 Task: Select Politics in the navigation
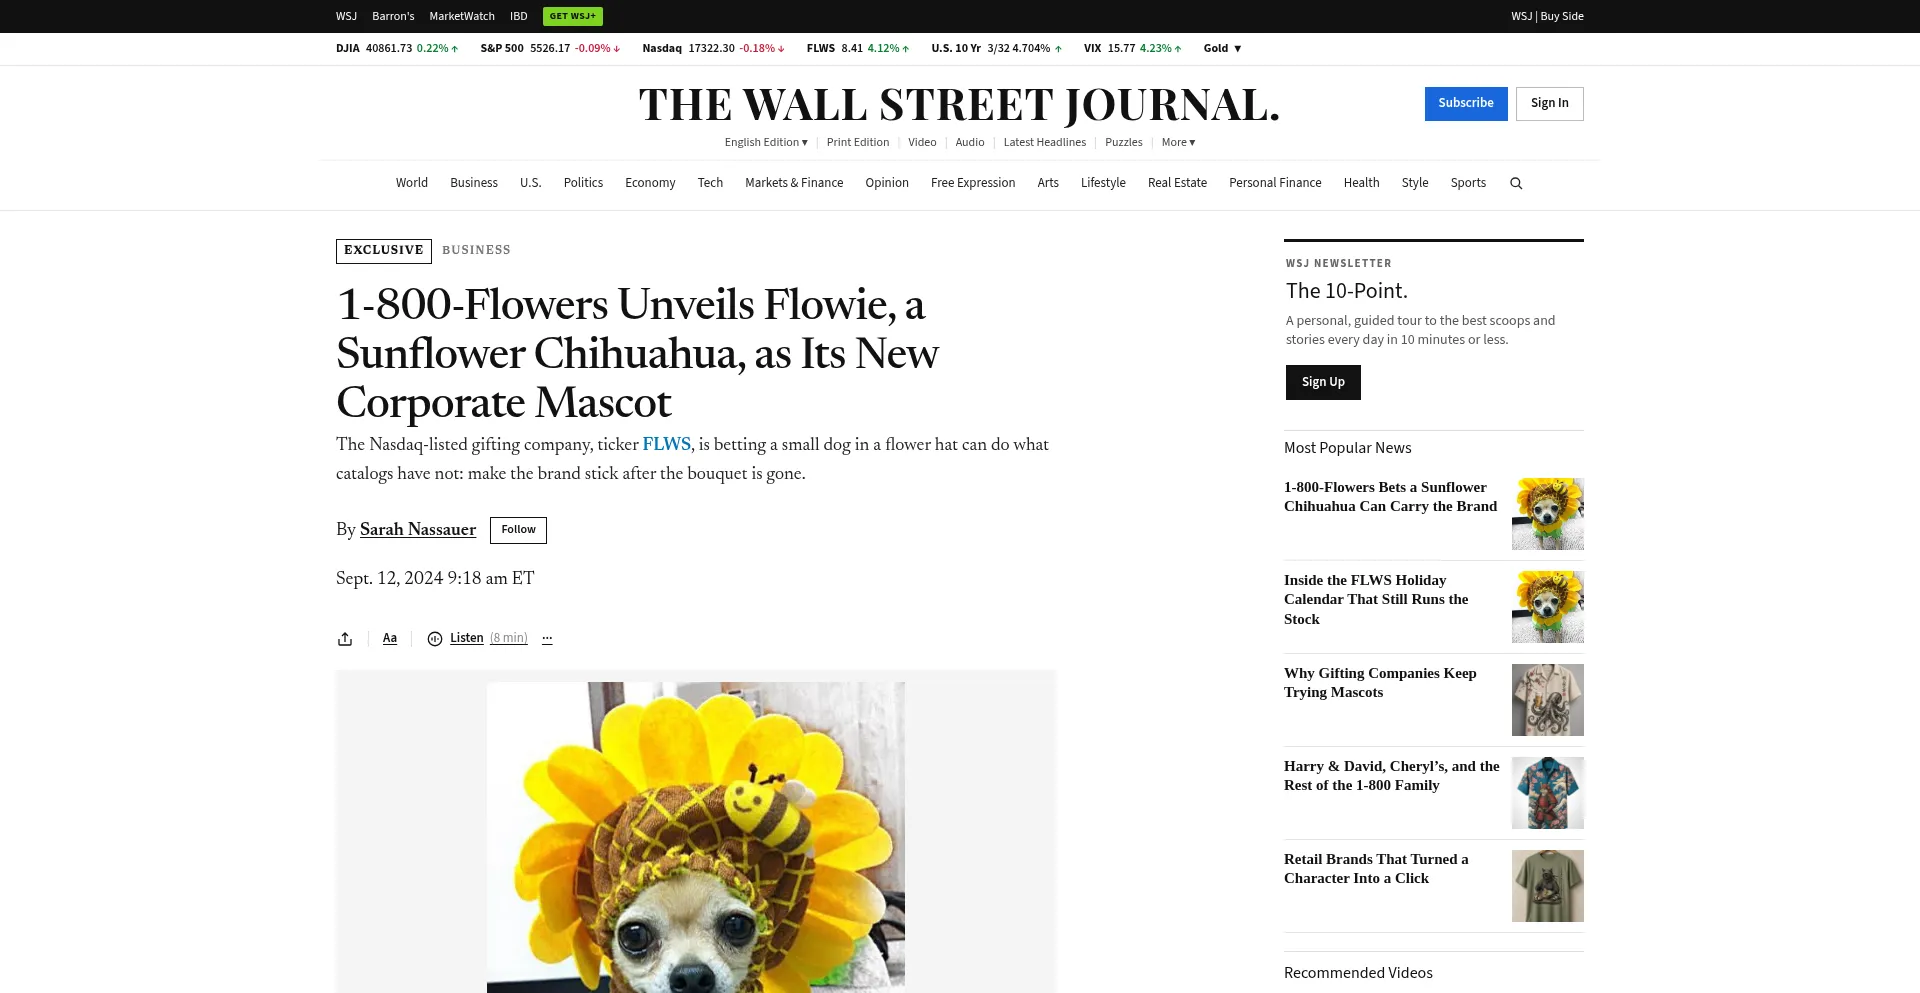click(x=583, y=183)
